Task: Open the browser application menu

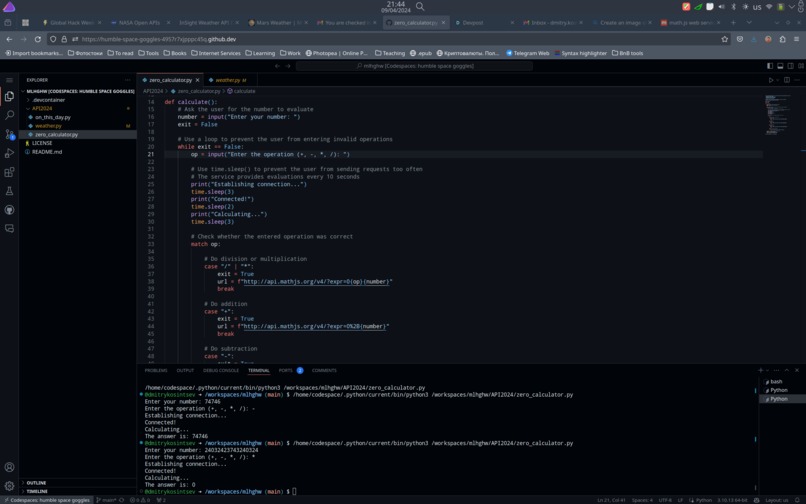Action: coord(796,39)
